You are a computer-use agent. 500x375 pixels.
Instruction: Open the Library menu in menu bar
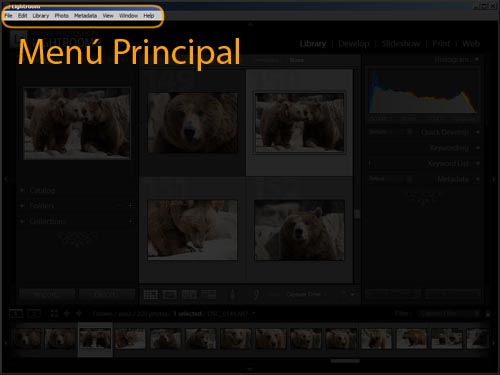41,16
